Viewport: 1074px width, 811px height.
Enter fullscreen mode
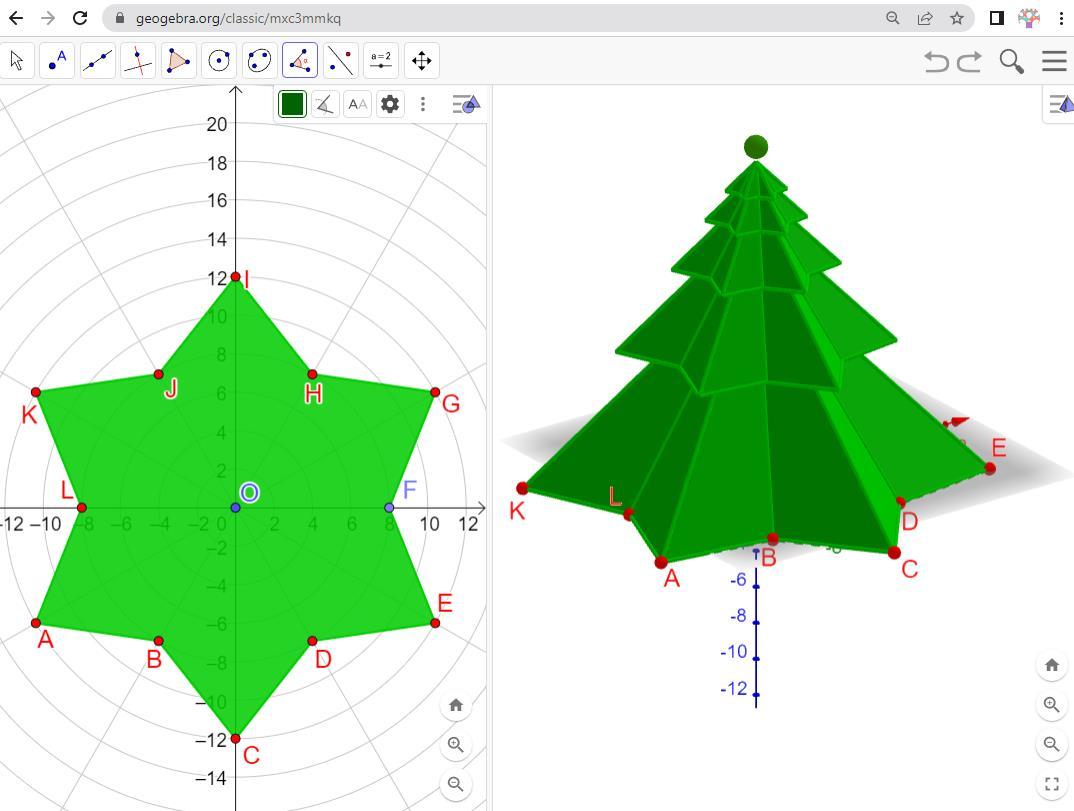click(x=1052, y=784)
